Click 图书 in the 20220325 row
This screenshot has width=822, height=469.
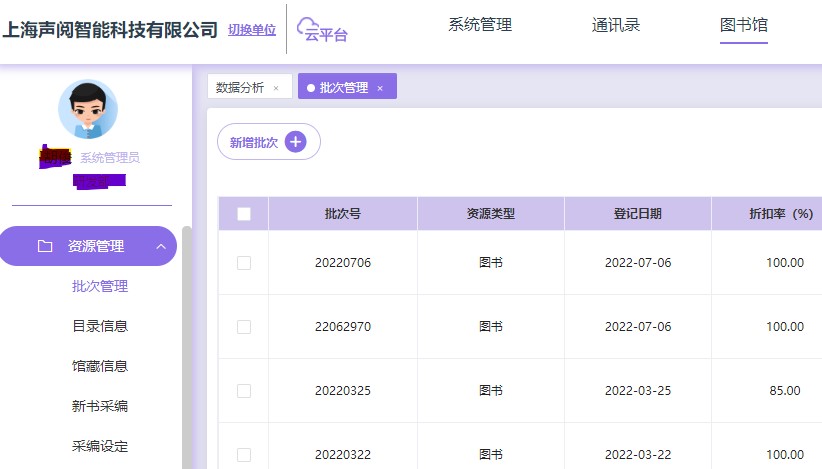pyautogui.click(x=491, y=391)
